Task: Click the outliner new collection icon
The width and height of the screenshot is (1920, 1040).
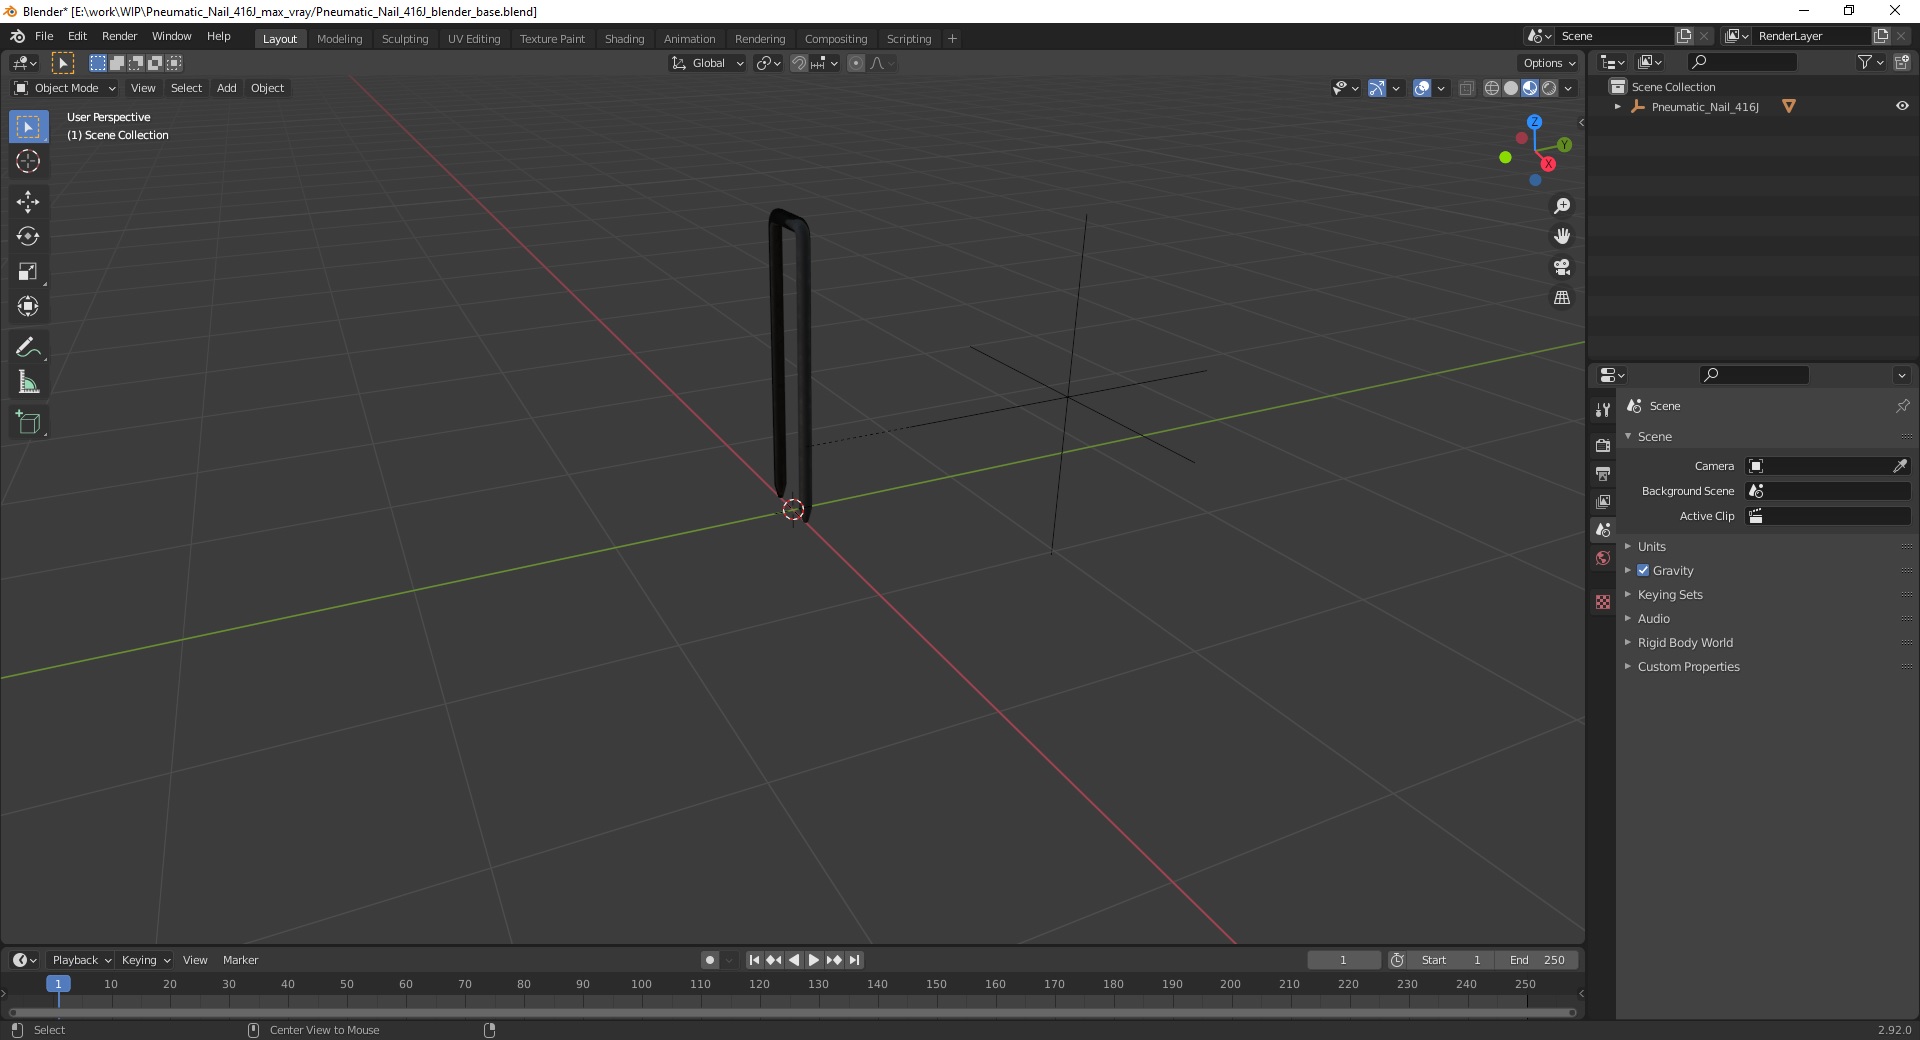Action: pyautogui.click(x=1902, y=63)
